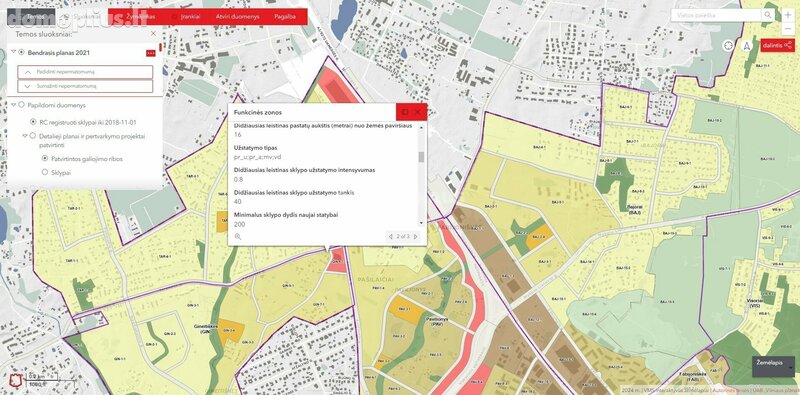Click the dalintis share button

[777, 45]
